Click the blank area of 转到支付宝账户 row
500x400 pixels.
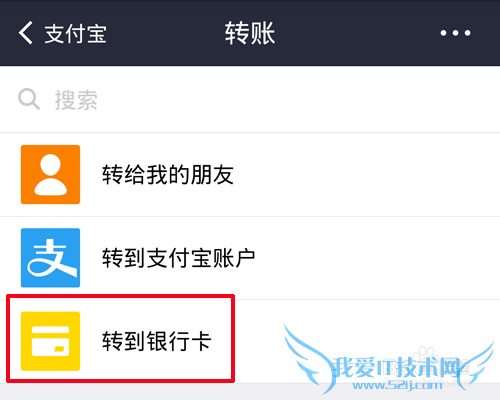(x=377, y=258)
